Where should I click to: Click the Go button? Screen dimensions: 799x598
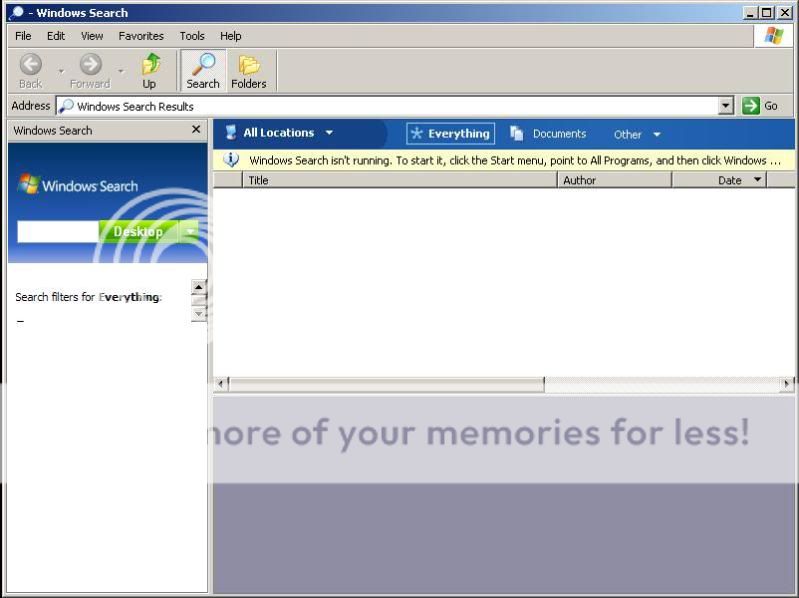pyautogui.click(x=760, y=106)
